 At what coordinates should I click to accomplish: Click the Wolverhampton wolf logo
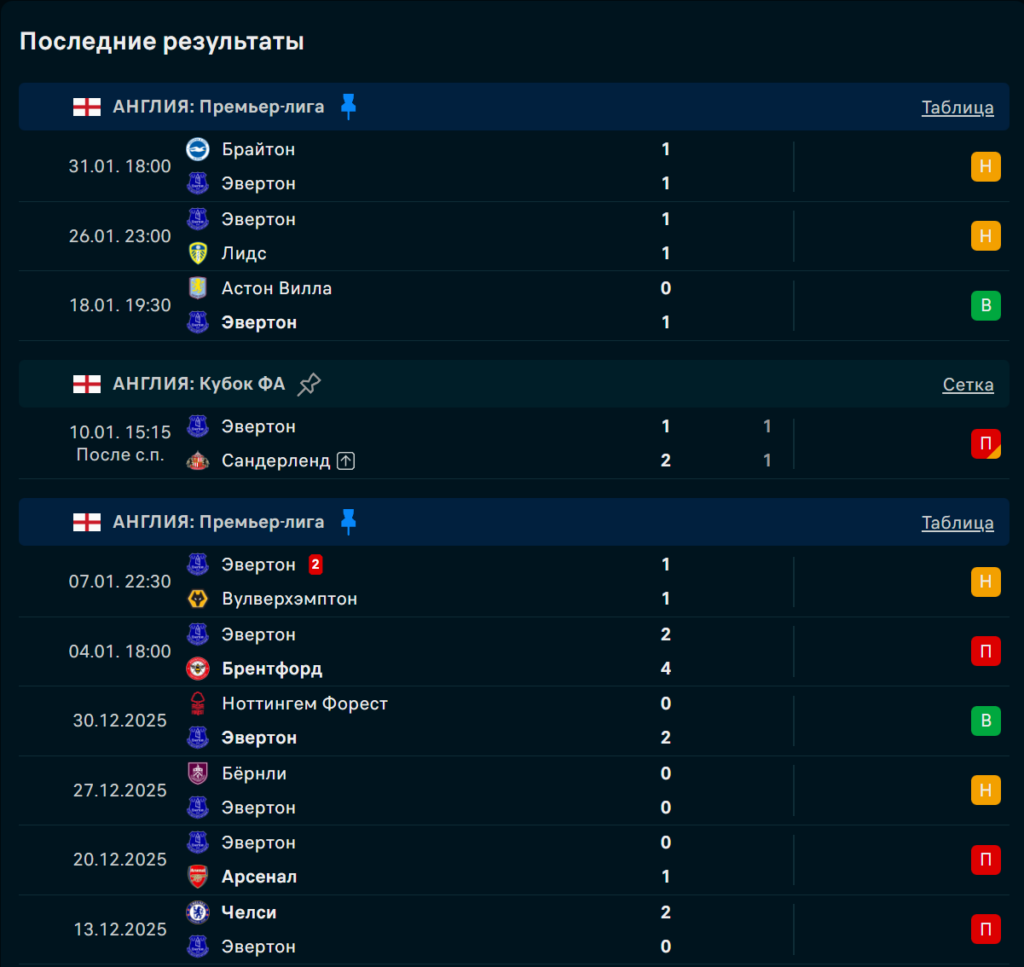pyautogui.click(x=198, y=599)
